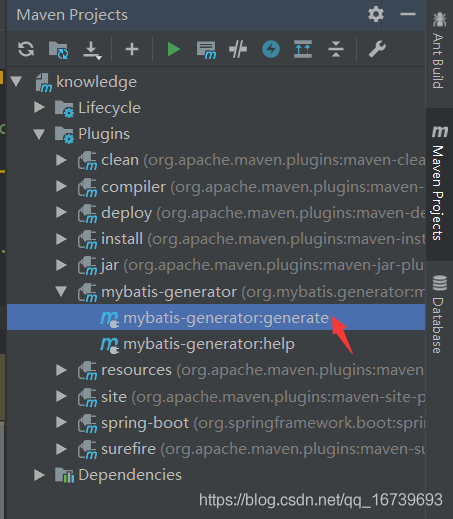The image size is (453, 519).
Task: Click the install plugin icon
Action: tap(88, 240)
